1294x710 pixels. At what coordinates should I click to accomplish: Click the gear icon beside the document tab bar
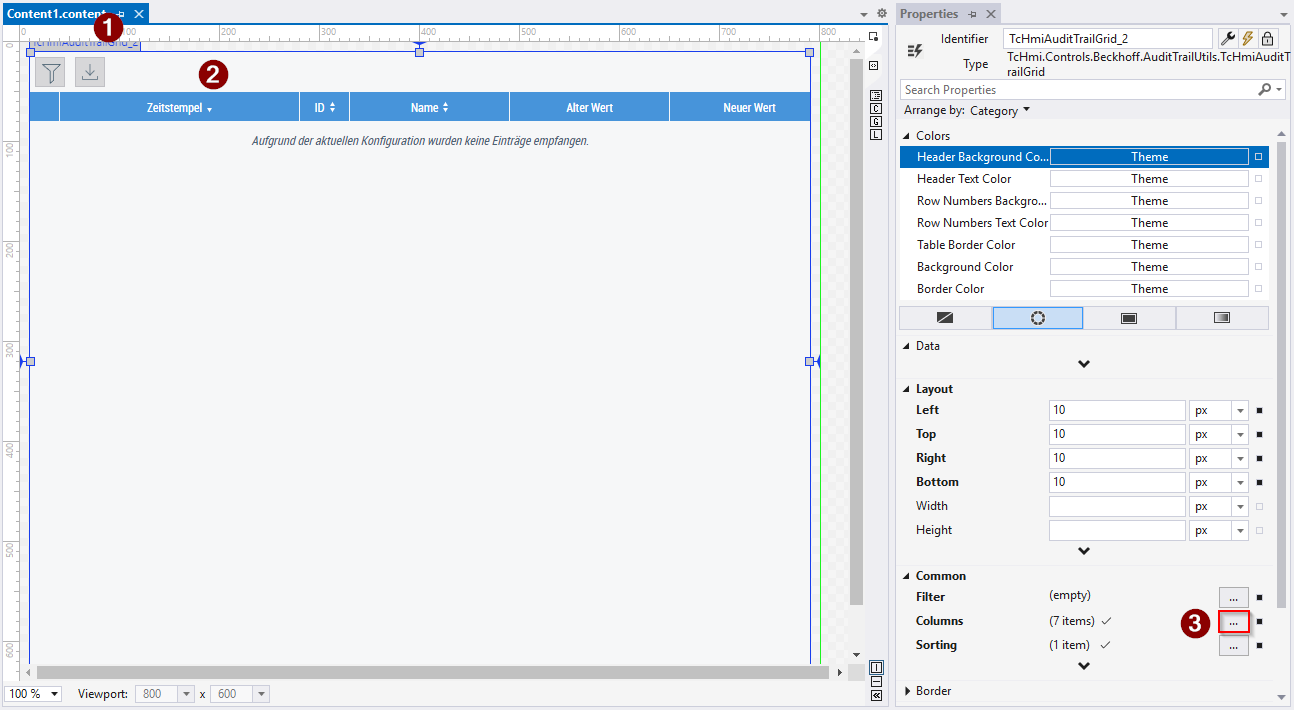881,13
